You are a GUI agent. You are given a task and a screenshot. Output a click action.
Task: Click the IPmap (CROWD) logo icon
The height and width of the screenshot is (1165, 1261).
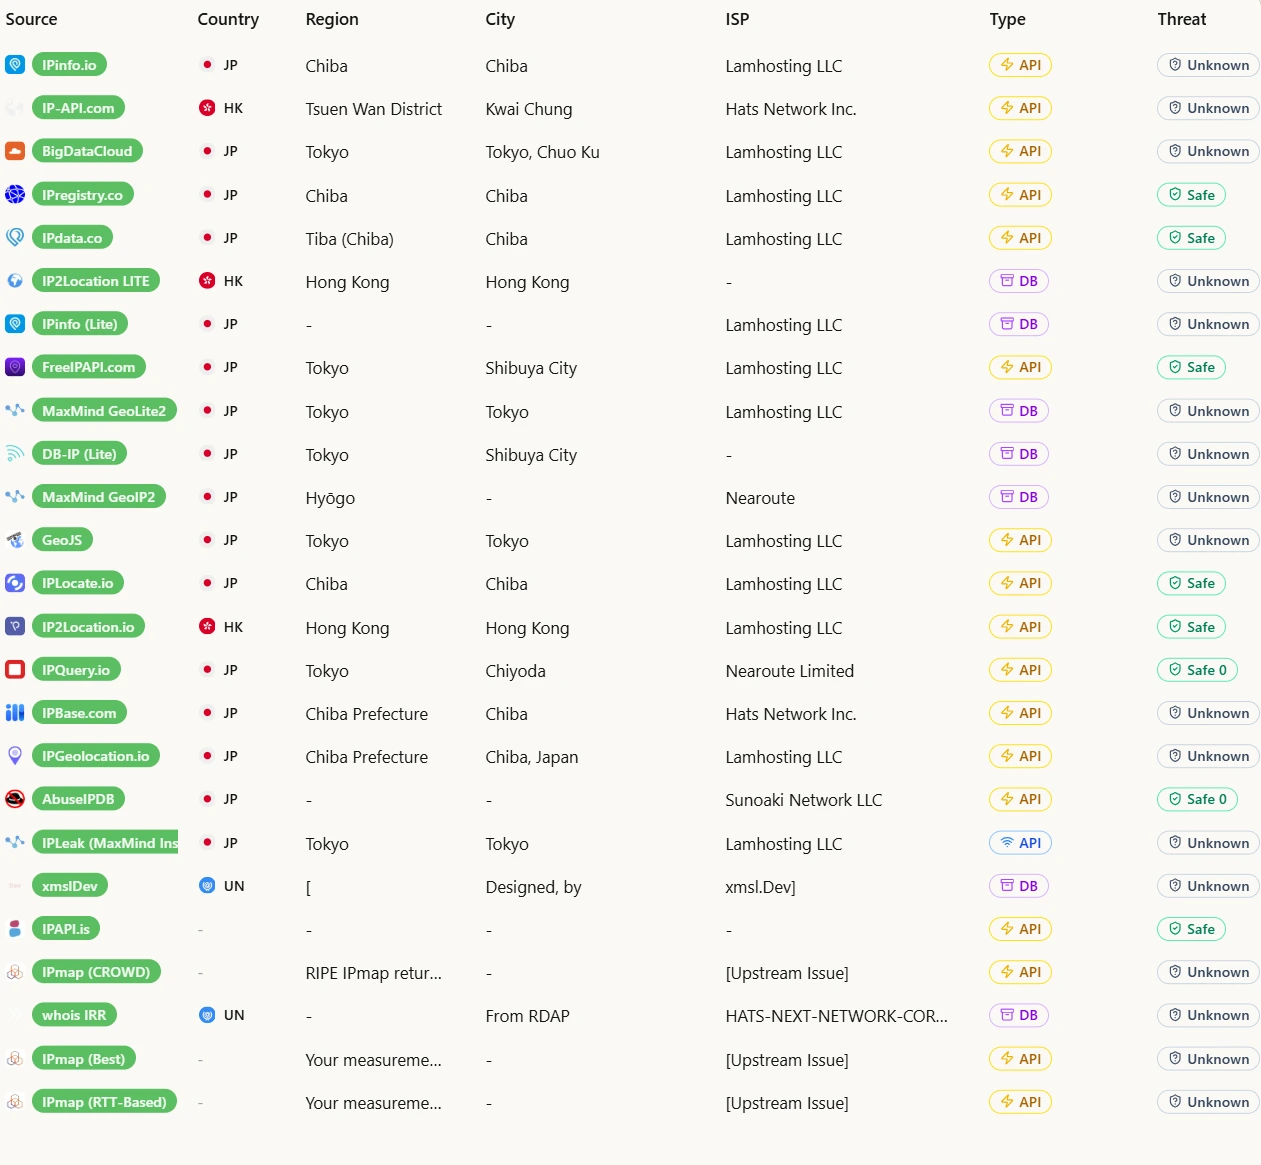15,972
